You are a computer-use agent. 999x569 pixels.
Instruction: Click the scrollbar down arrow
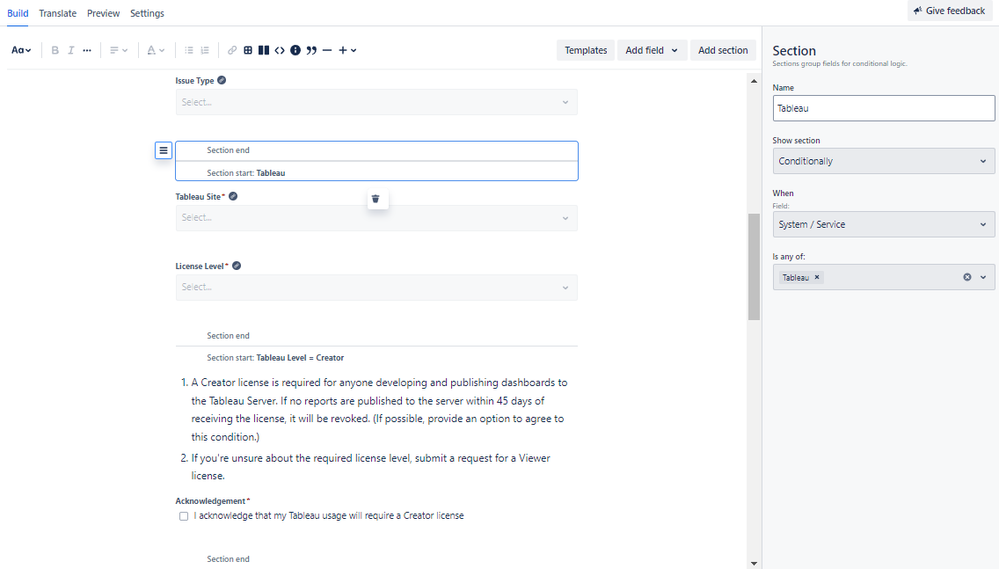754,563
